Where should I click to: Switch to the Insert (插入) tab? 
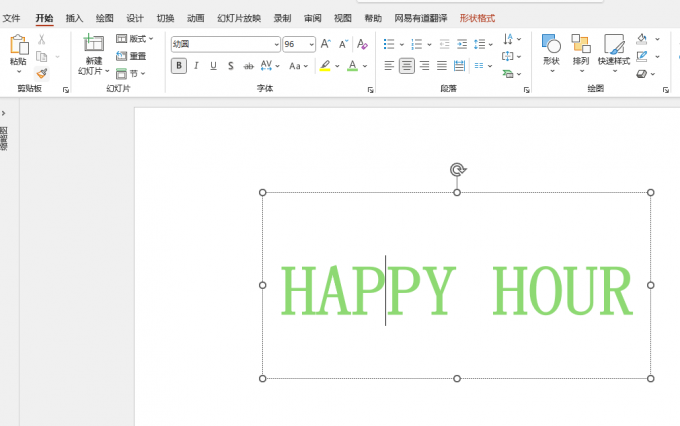click(74, 18)
